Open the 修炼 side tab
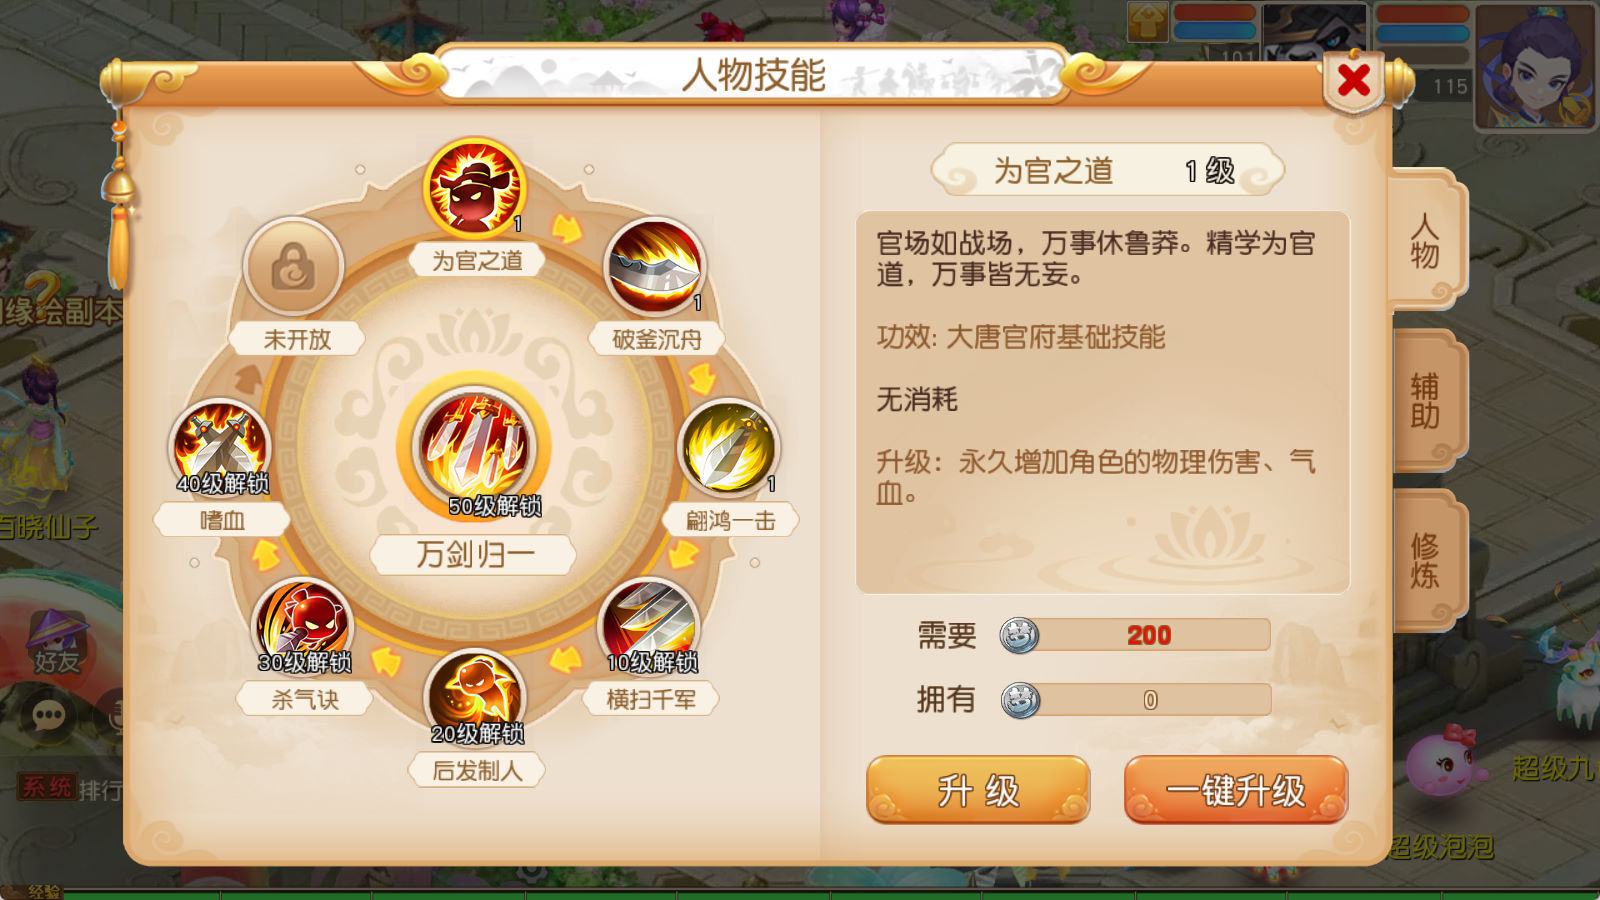 [1426, 561]
